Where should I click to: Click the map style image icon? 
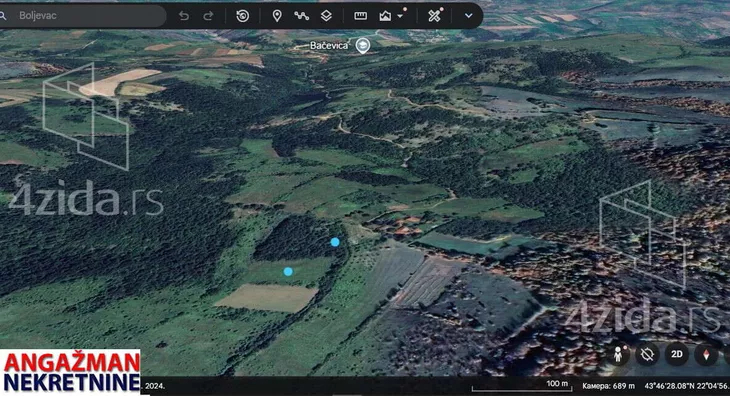click(x=385, y=16)
